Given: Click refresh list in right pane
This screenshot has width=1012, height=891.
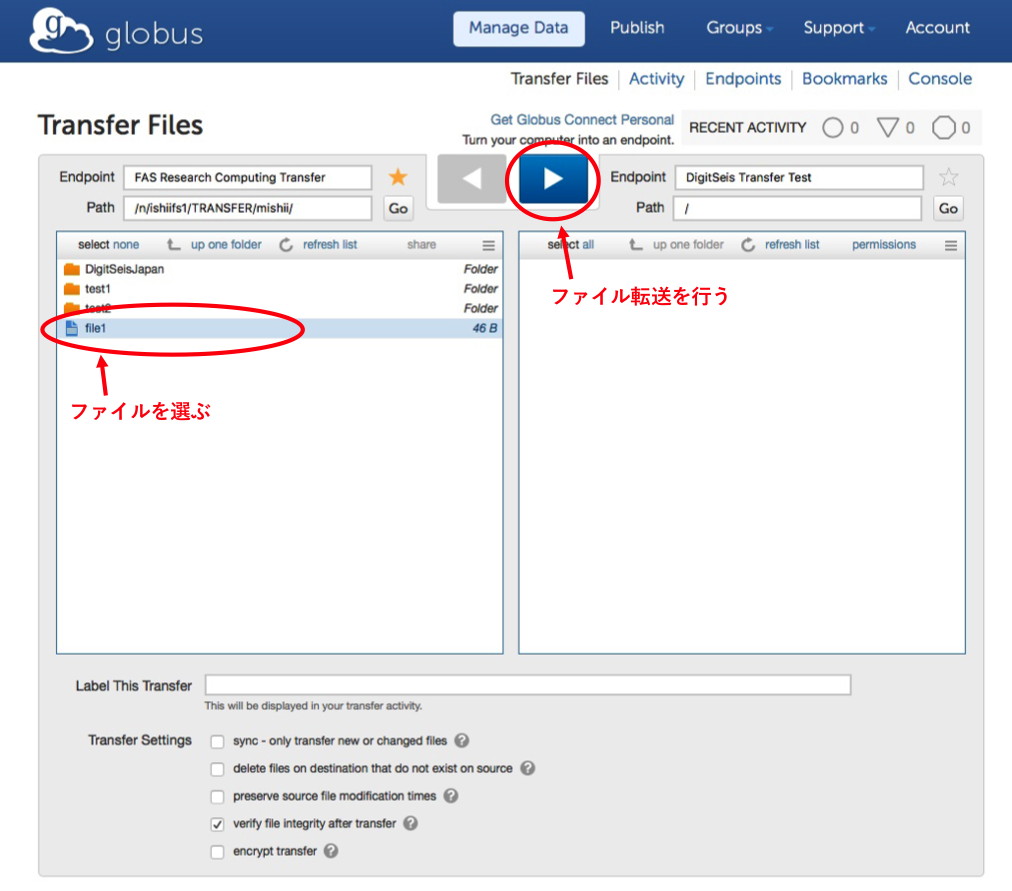Looking at the screenshot, I should point(792,245).
